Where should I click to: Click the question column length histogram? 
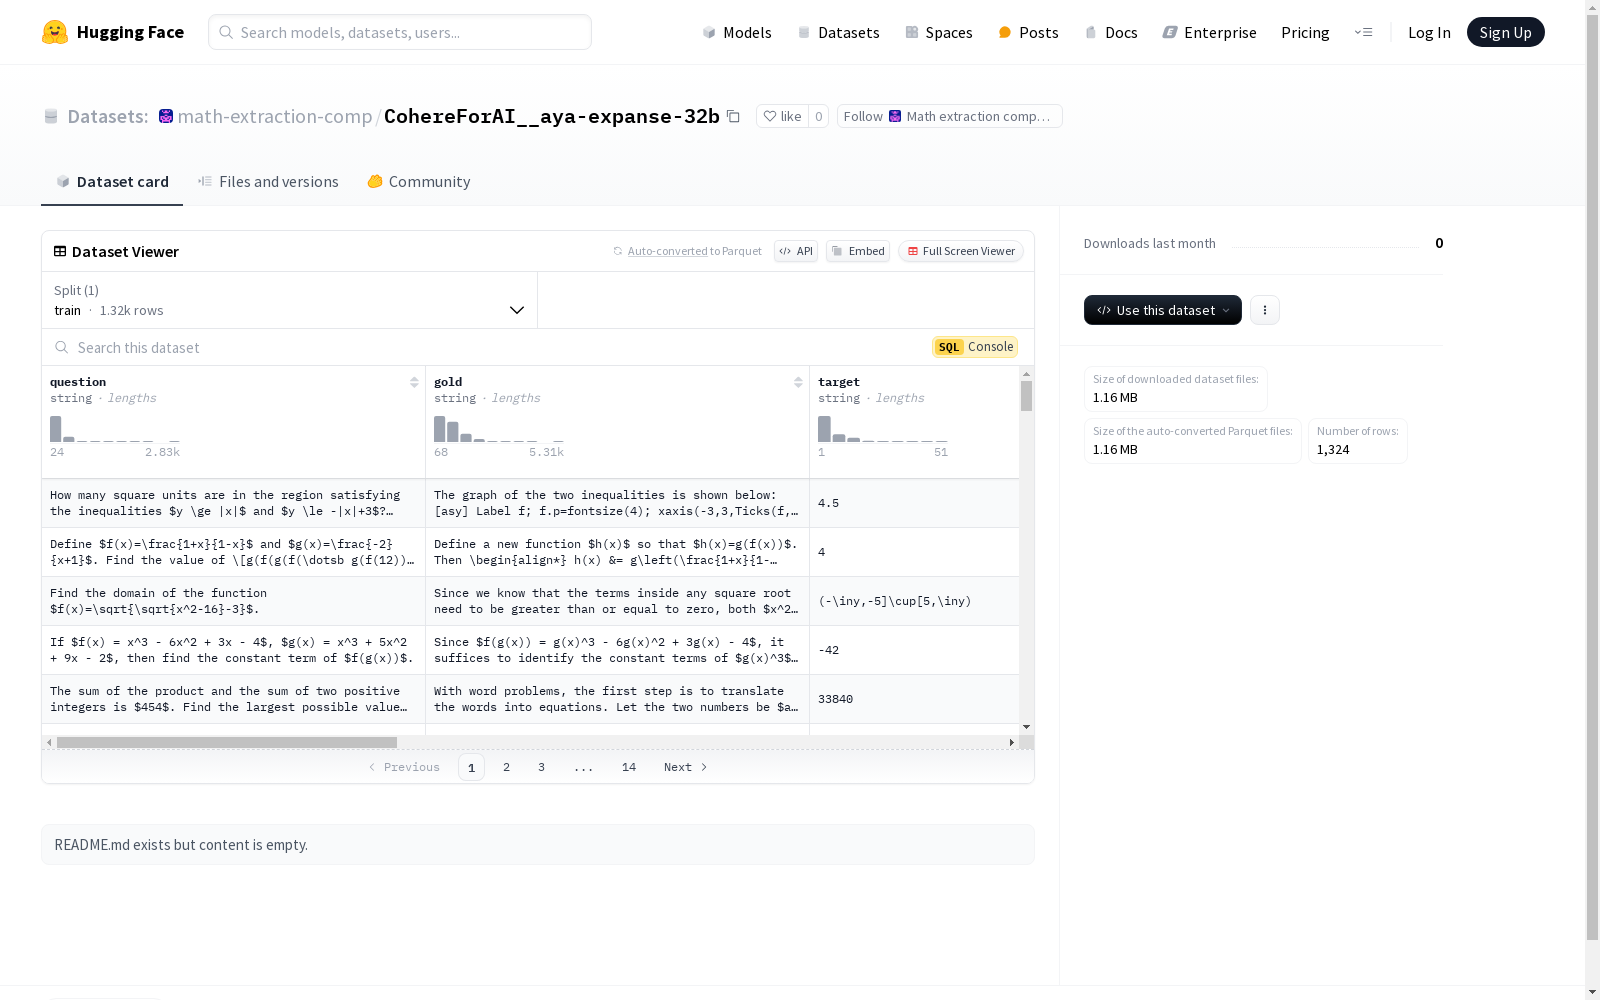click(x=115, y=429)
